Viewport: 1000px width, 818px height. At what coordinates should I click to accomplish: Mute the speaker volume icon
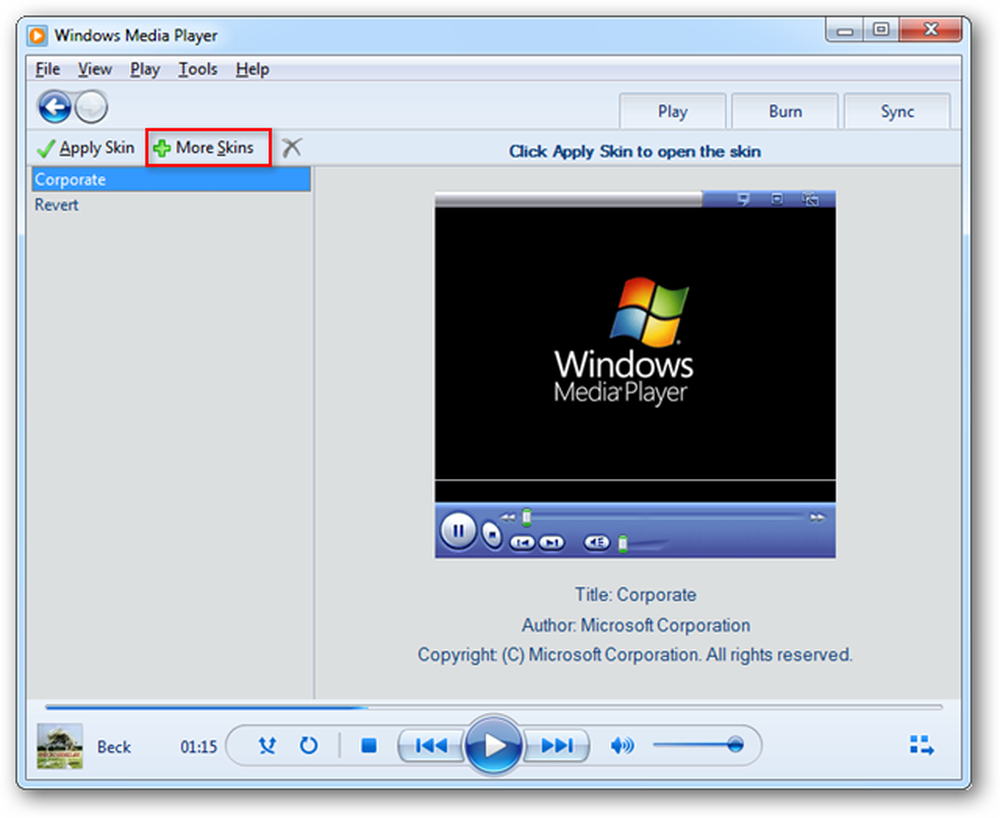click(622, 745)
